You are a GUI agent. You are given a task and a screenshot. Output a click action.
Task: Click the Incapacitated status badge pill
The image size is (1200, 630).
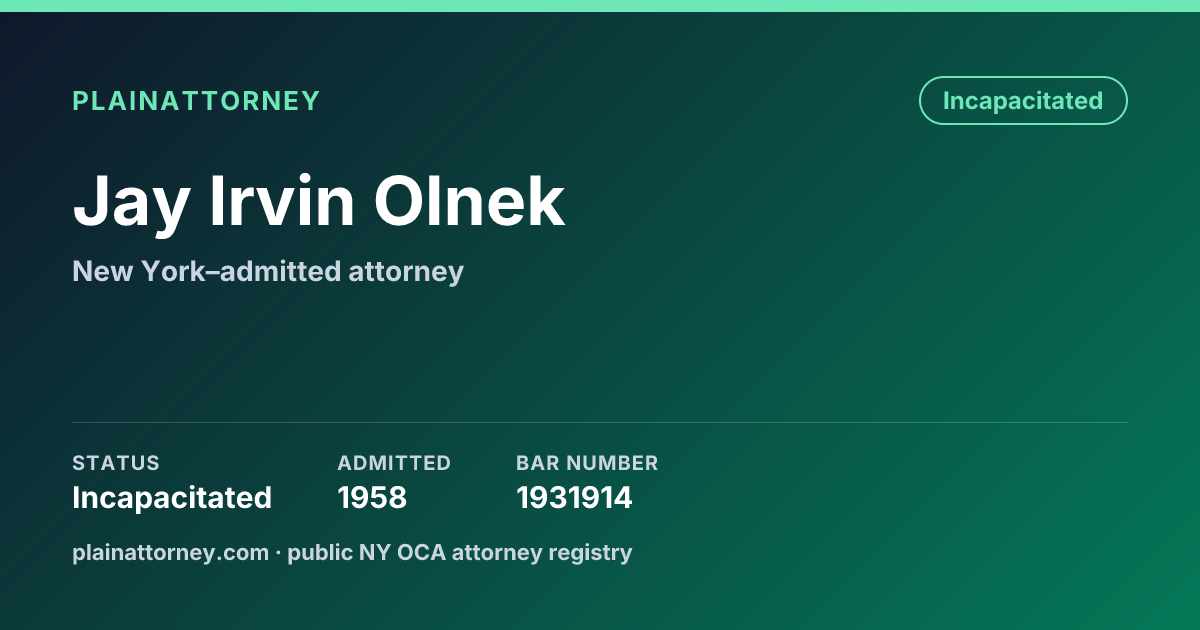(x=1023, y=101)
